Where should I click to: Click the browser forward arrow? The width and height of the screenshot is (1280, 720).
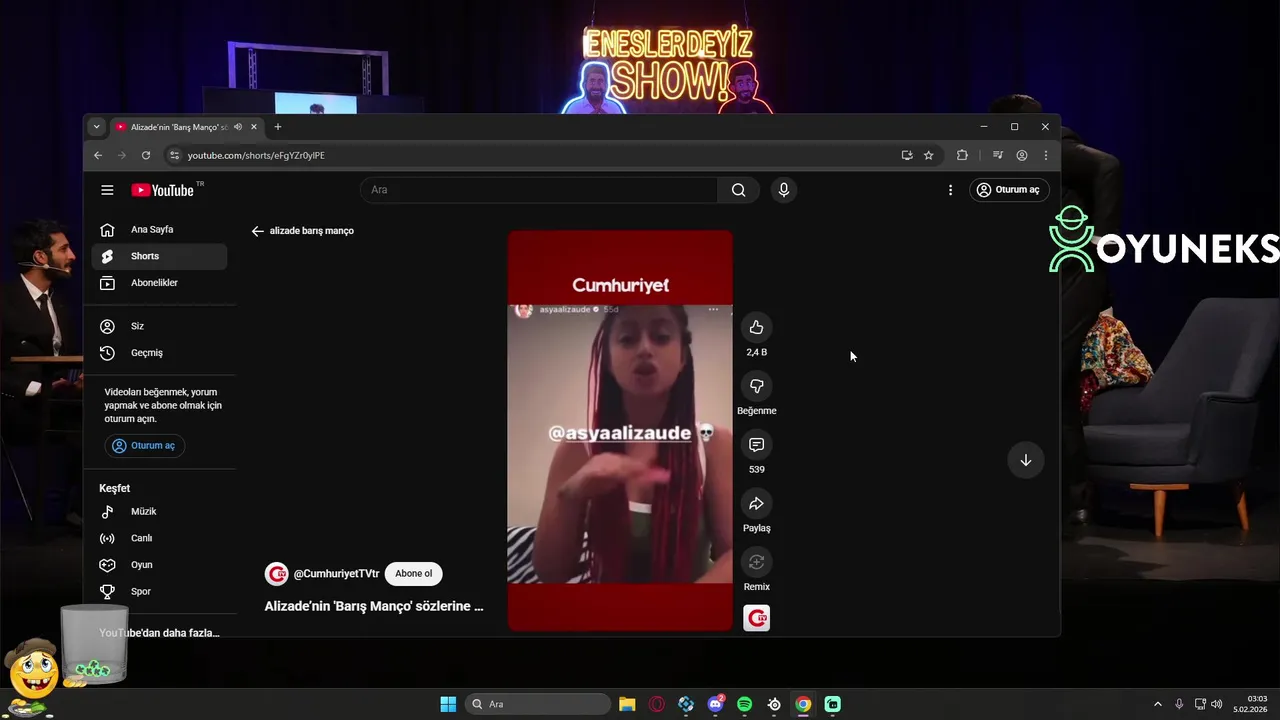[x=122, y=155]
